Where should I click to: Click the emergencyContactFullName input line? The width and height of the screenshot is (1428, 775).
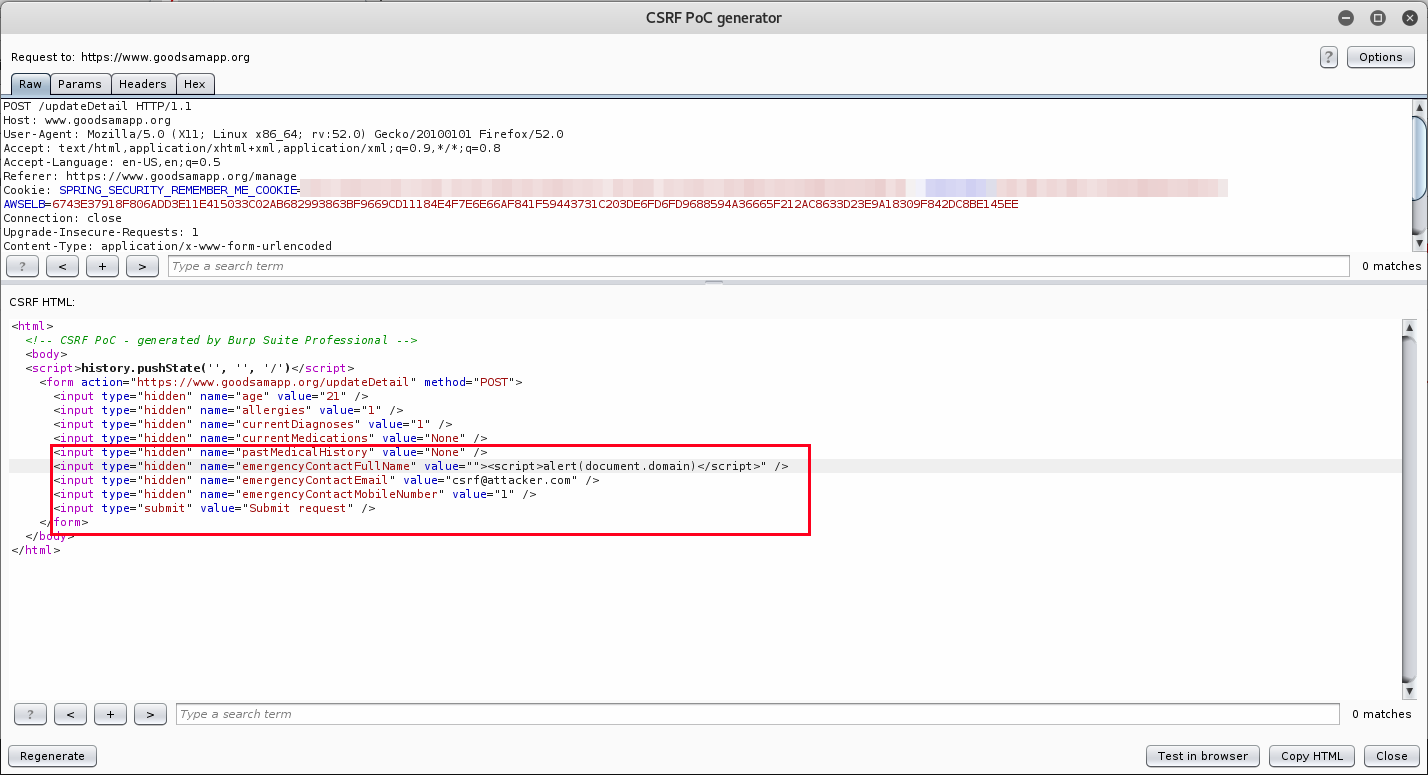[x=421, y=466]
